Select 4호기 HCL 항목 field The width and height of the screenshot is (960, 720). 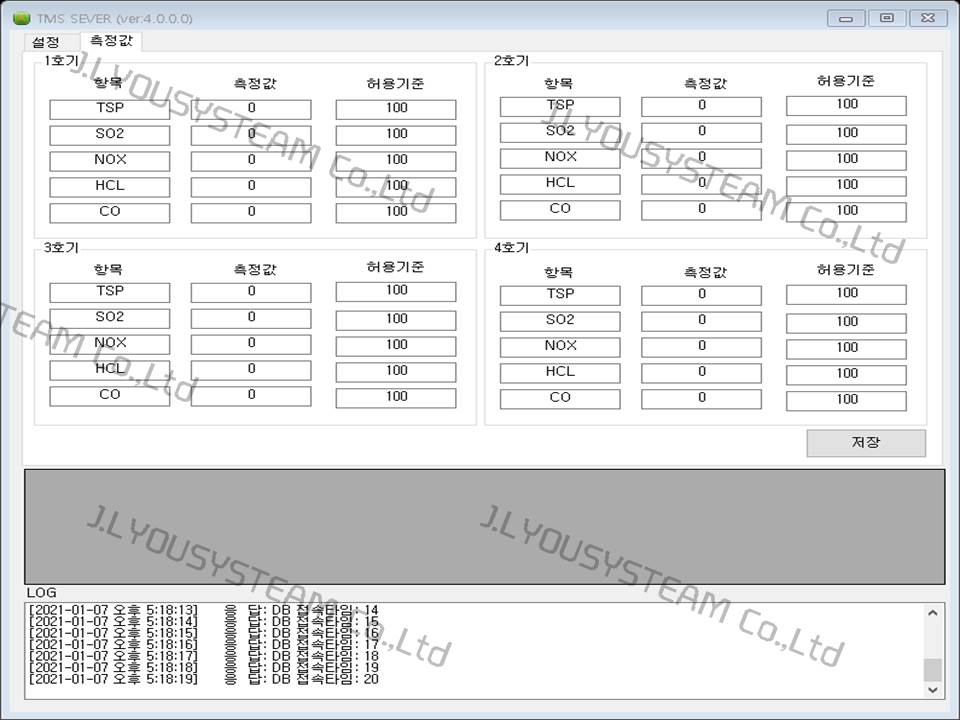[x=560, y=373]
